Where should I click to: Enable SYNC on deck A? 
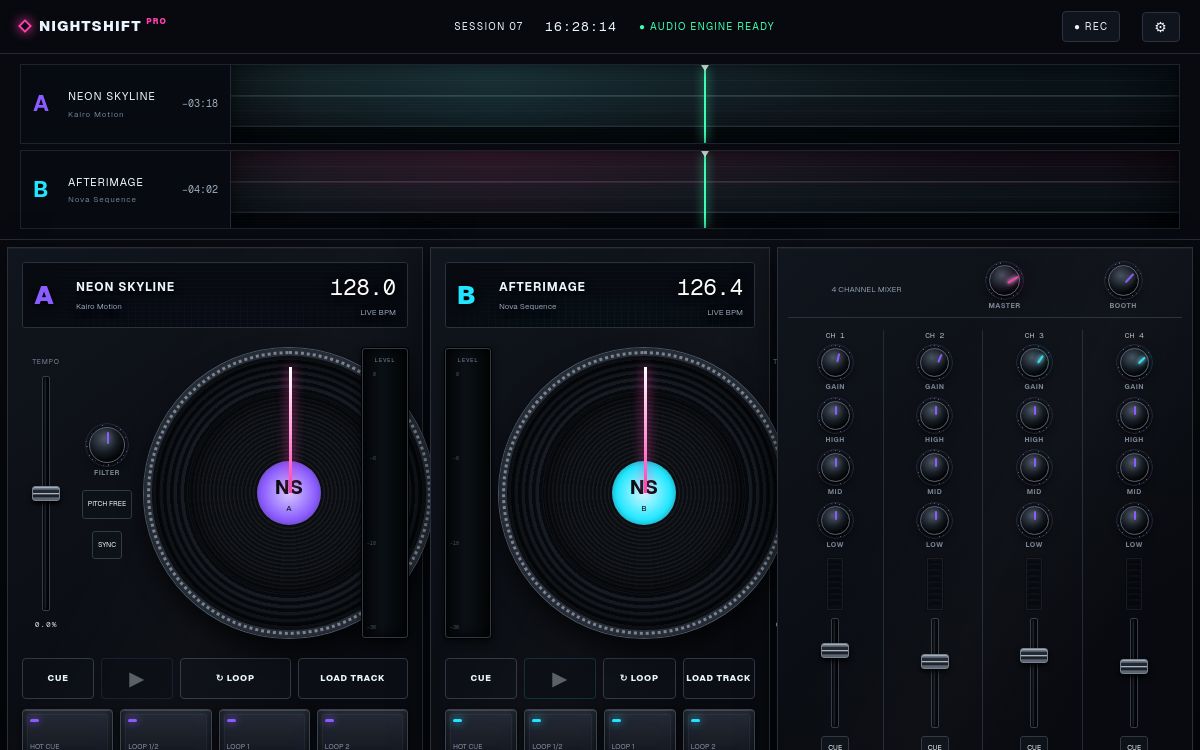(x=107, y=545)
